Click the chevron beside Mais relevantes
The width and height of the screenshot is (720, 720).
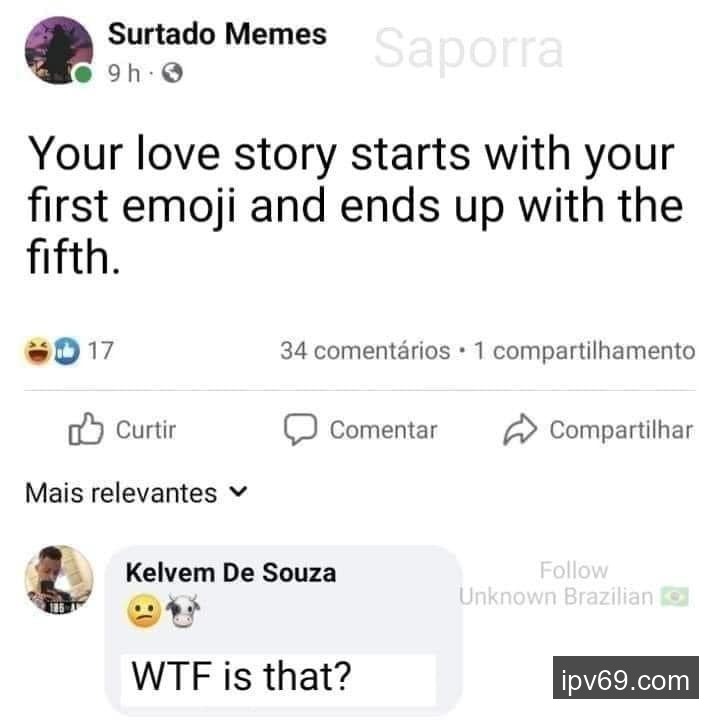click(x=238, y=492)
